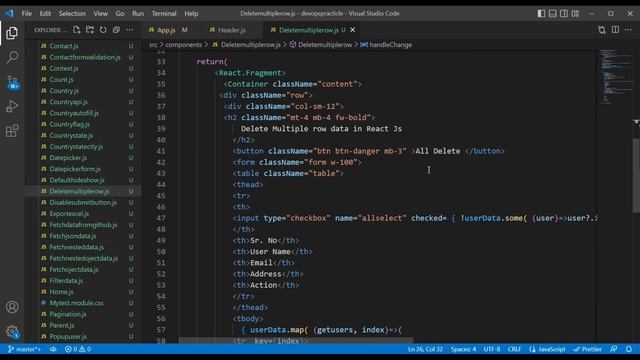Open Contact.js in the Explorer
The width and height of the screenshot is (640, 360).
click(64, 46)
